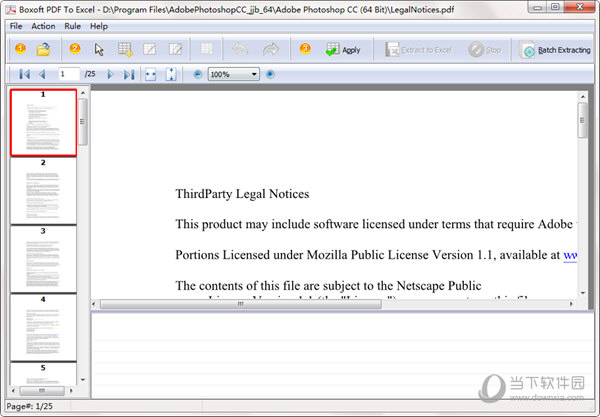Viewport: 600px width, 417px height.
Task: Click the step 2 orange badge
Action: [75, 49]
